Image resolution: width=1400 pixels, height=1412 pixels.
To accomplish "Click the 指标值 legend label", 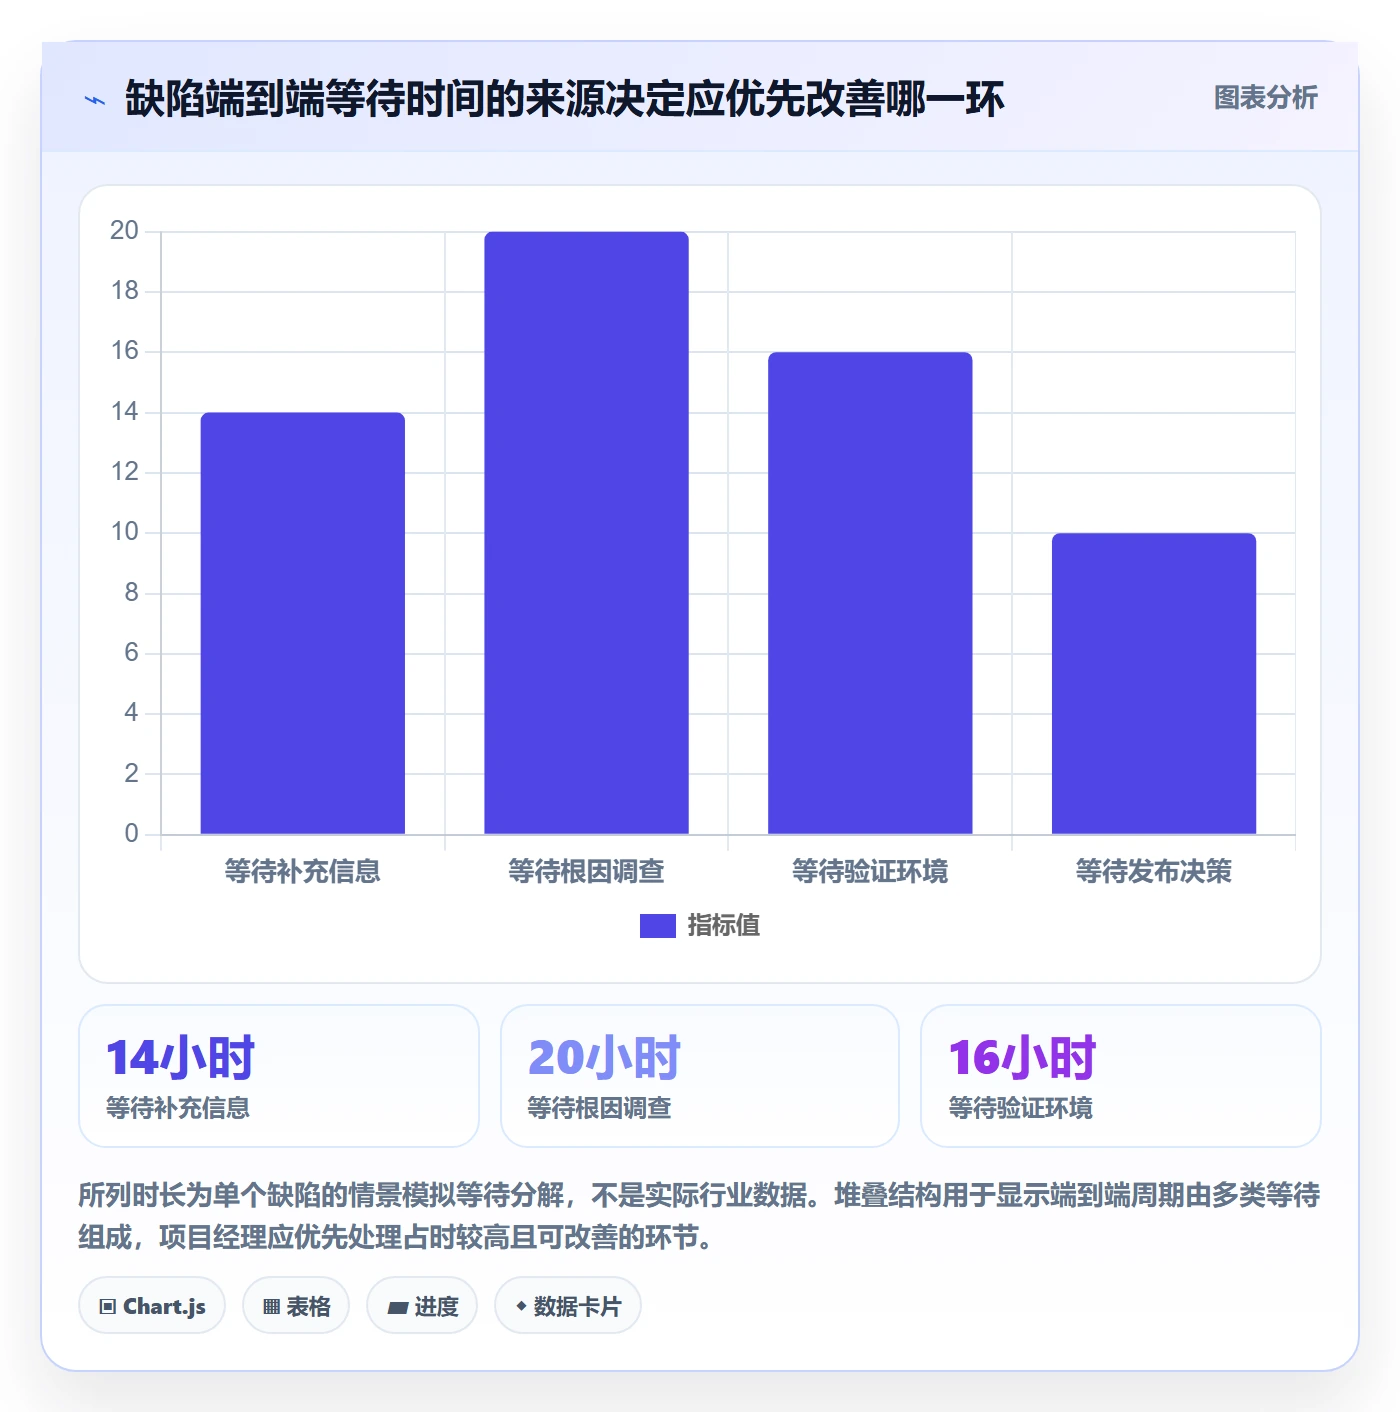I will (724, 926).
